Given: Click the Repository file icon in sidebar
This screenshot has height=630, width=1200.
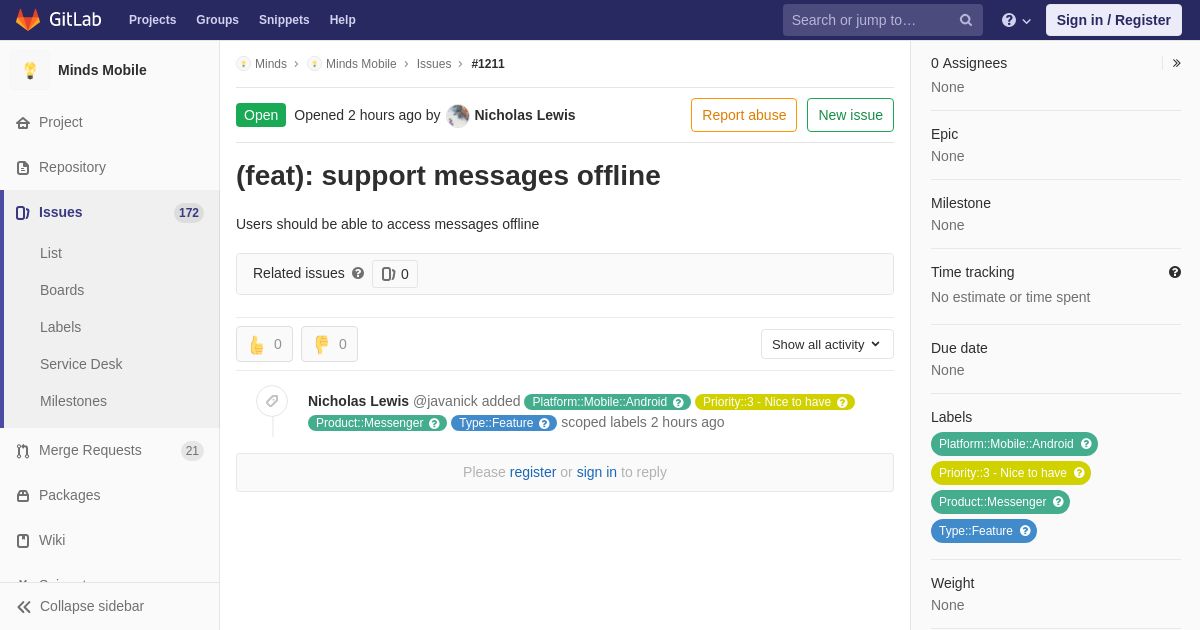Looking at the screenshot, I should click(23, 168).
